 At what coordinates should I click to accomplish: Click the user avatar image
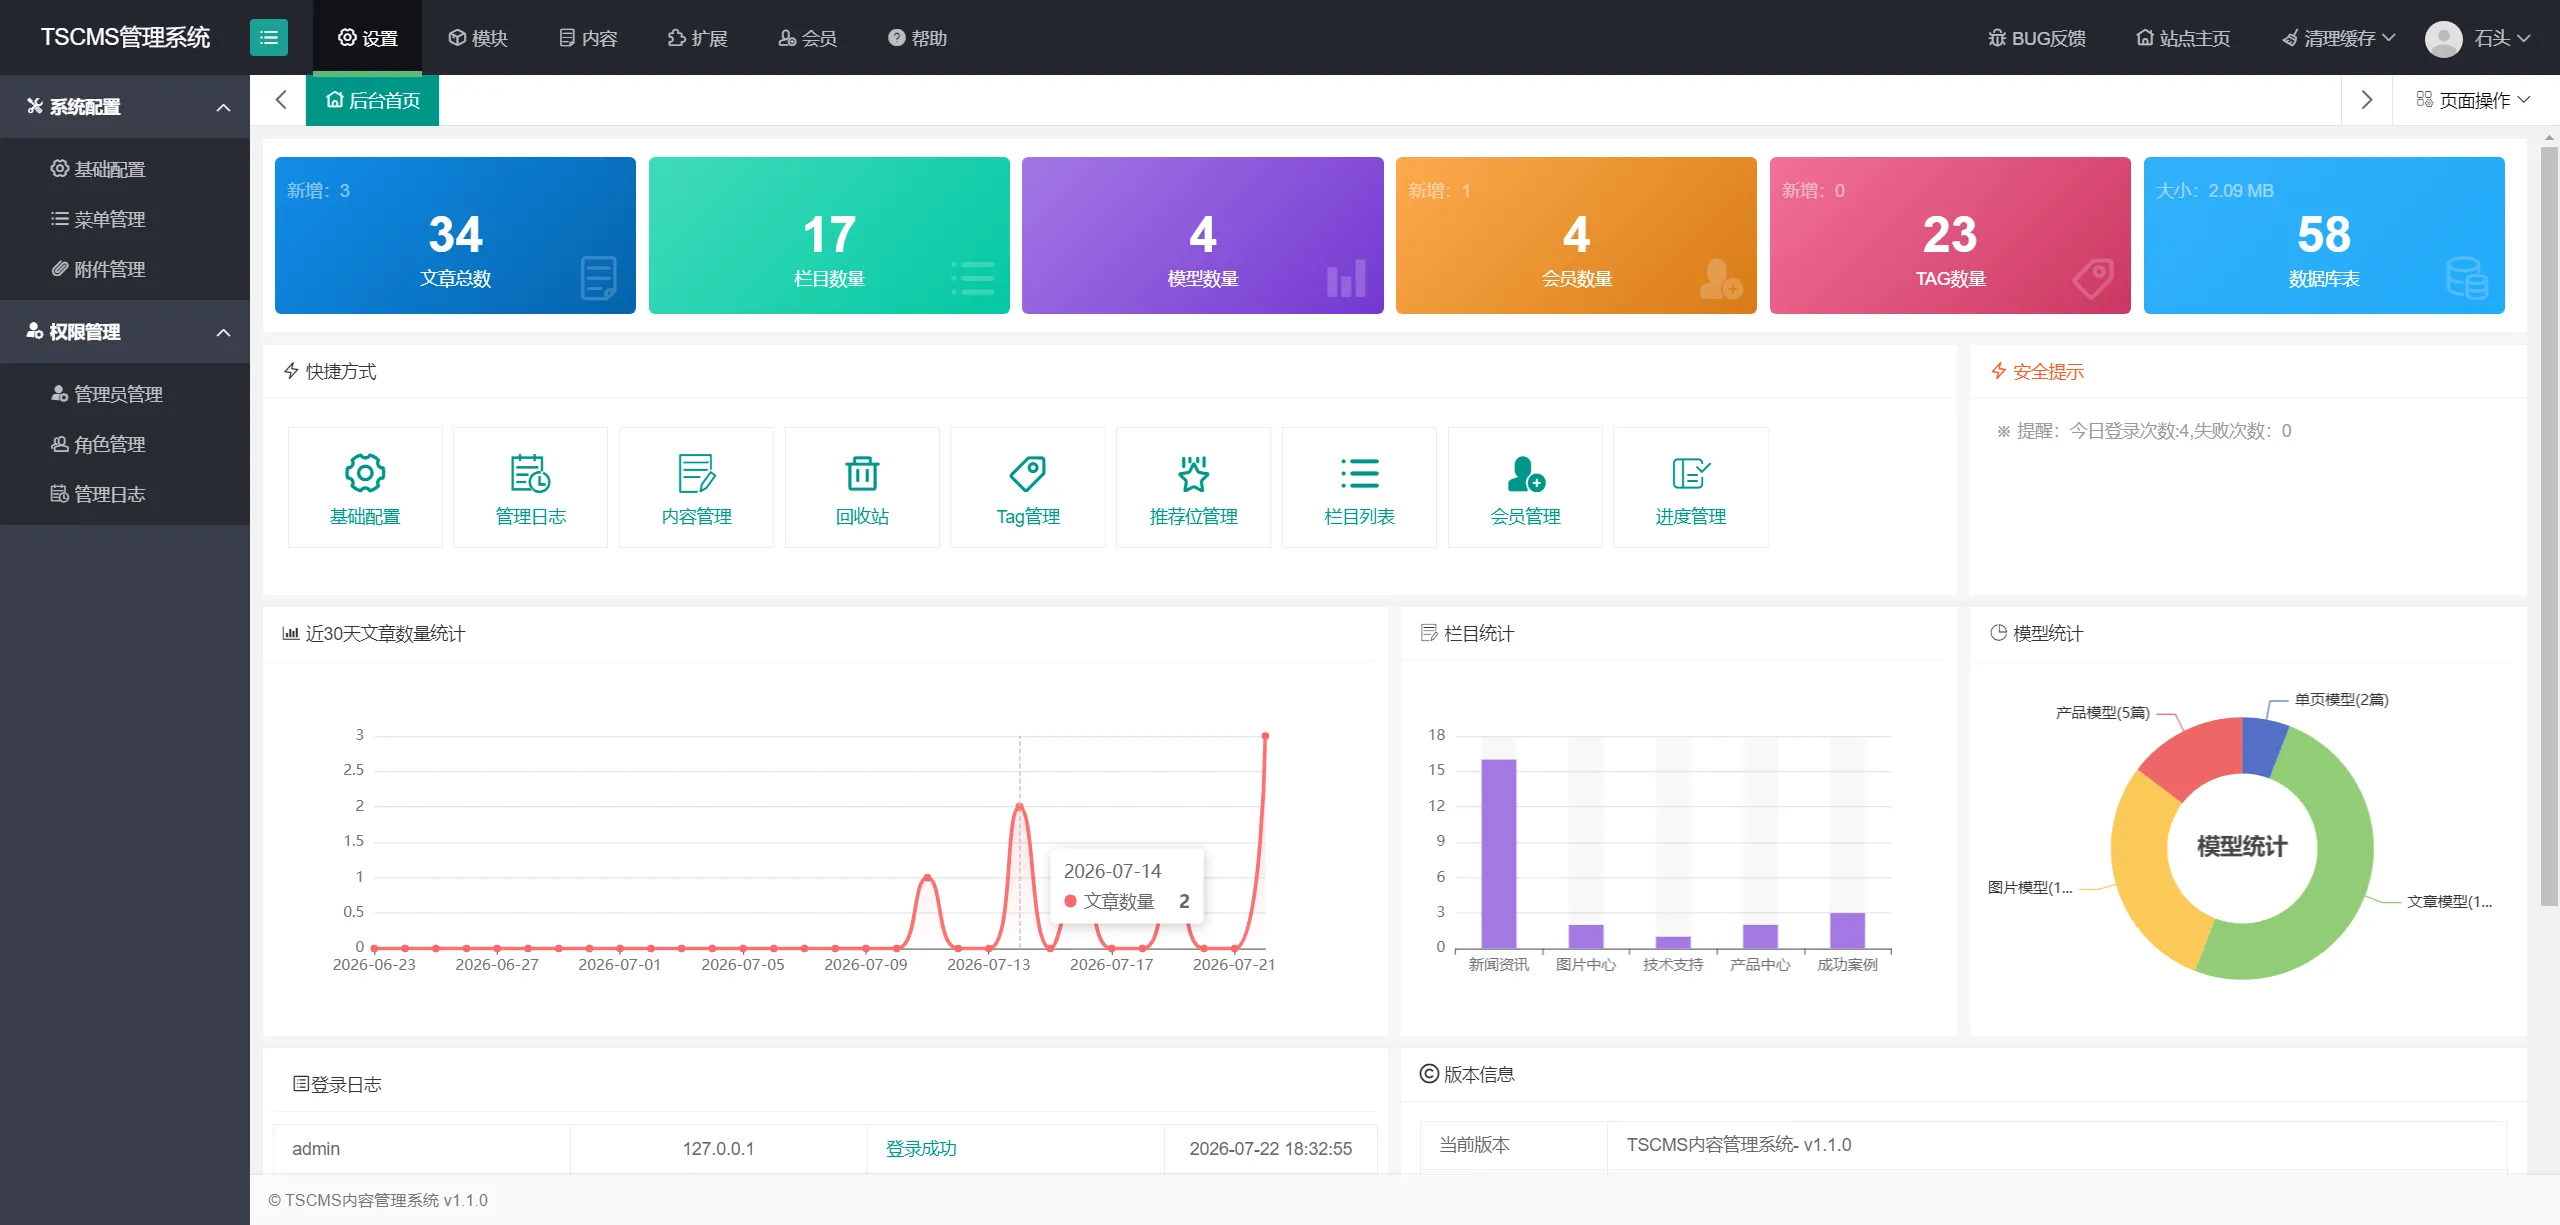[x=2443, y=38]
